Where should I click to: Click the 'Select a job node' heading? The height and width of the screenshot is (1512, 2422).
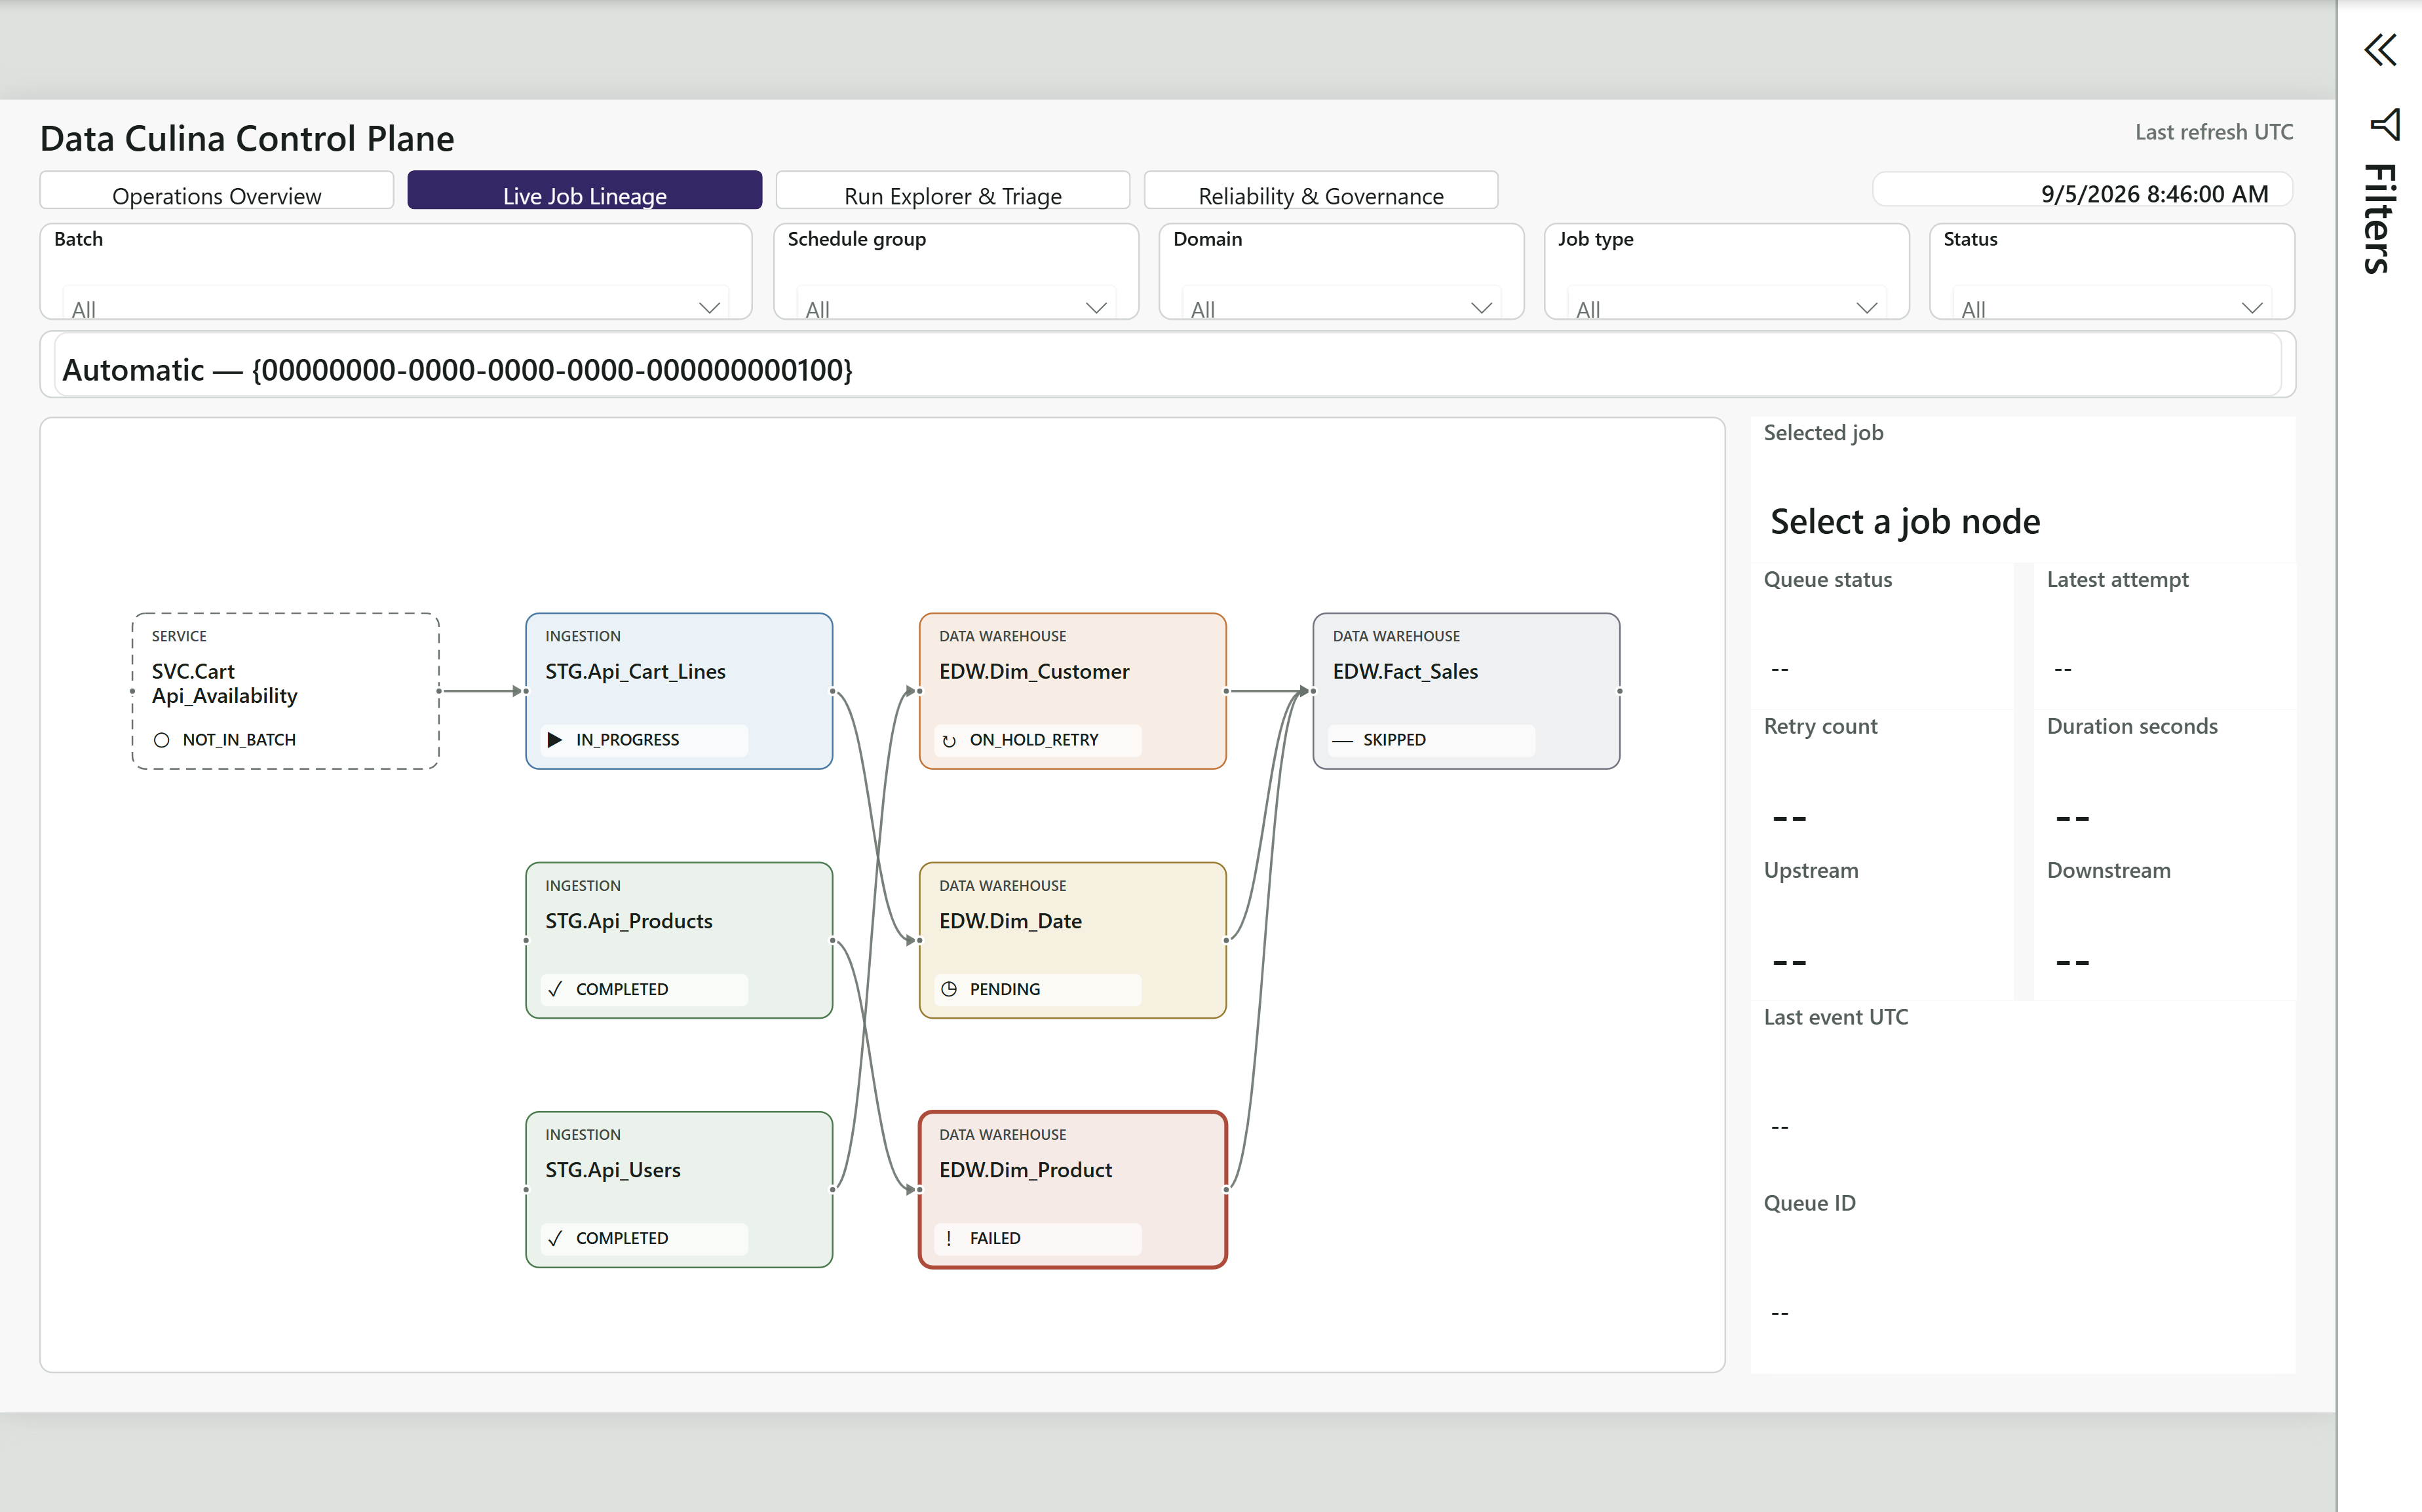point(1905,522)
